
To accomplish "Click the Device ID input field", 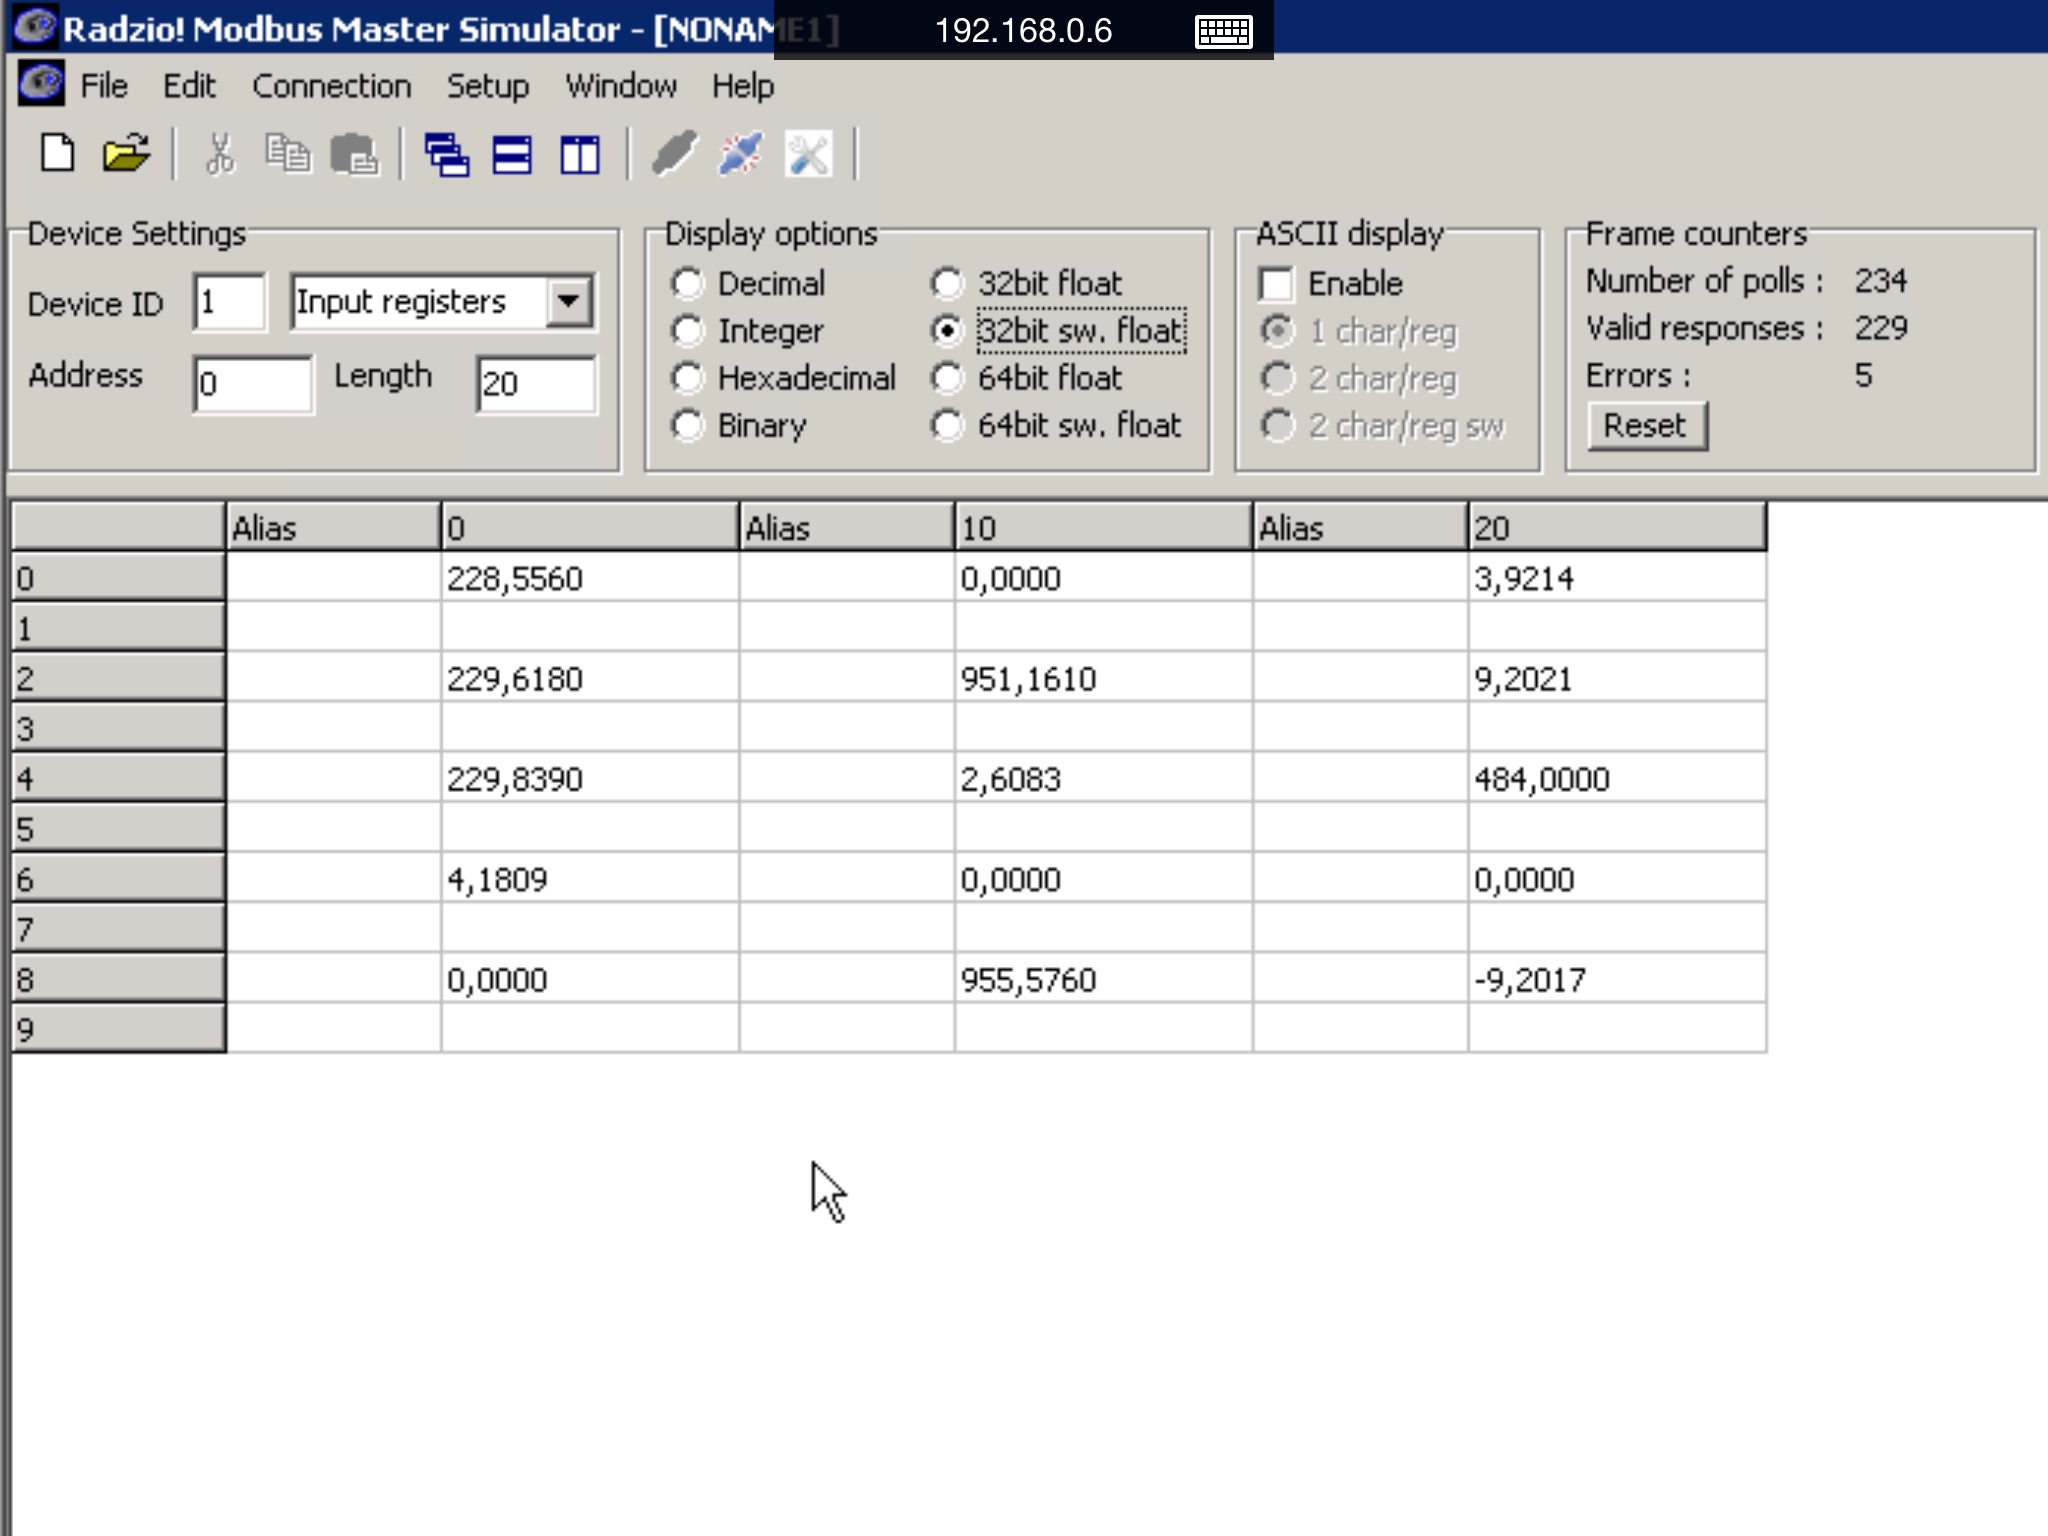I will 230,302.
